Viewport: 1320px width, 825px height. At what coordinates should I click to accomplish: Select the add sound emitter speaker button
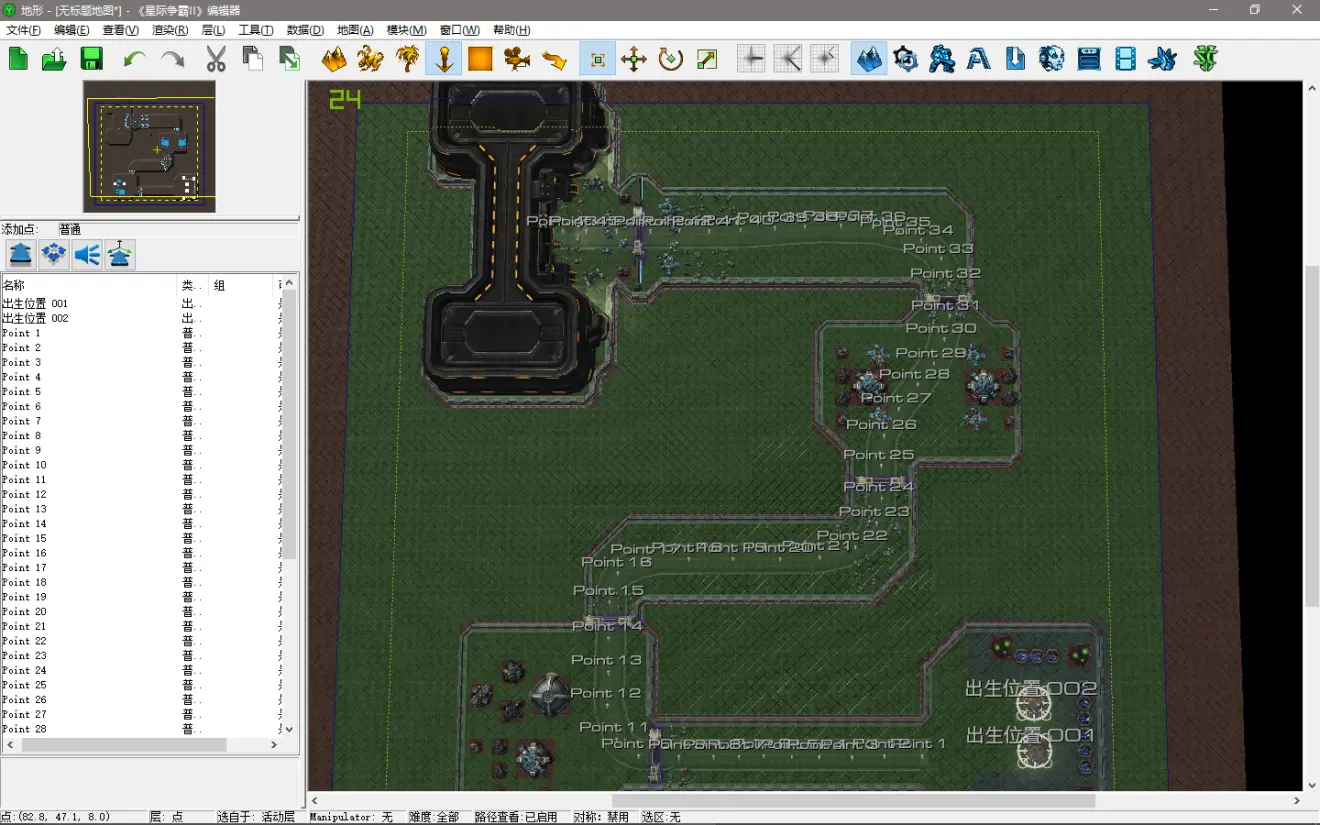pos(87,255)
